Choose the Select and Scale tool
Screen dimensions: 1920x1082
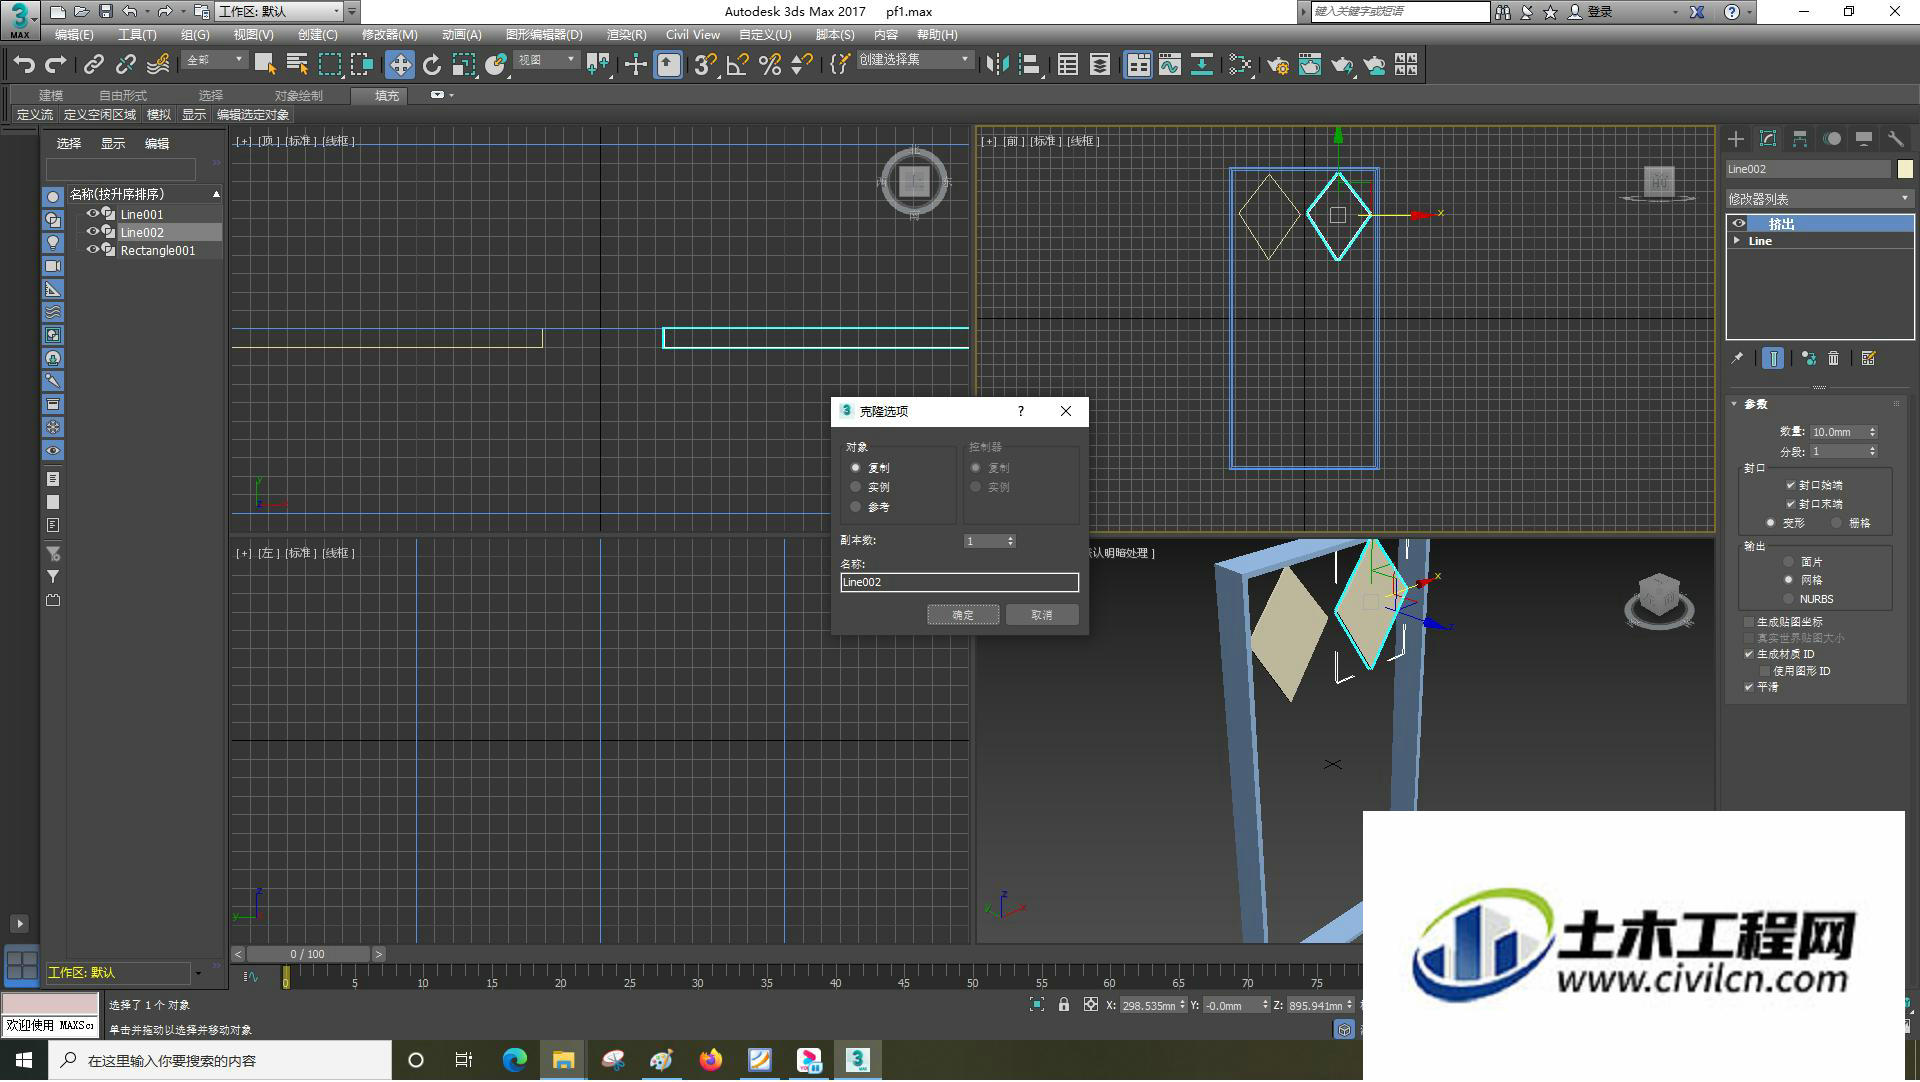pos(464,65)
